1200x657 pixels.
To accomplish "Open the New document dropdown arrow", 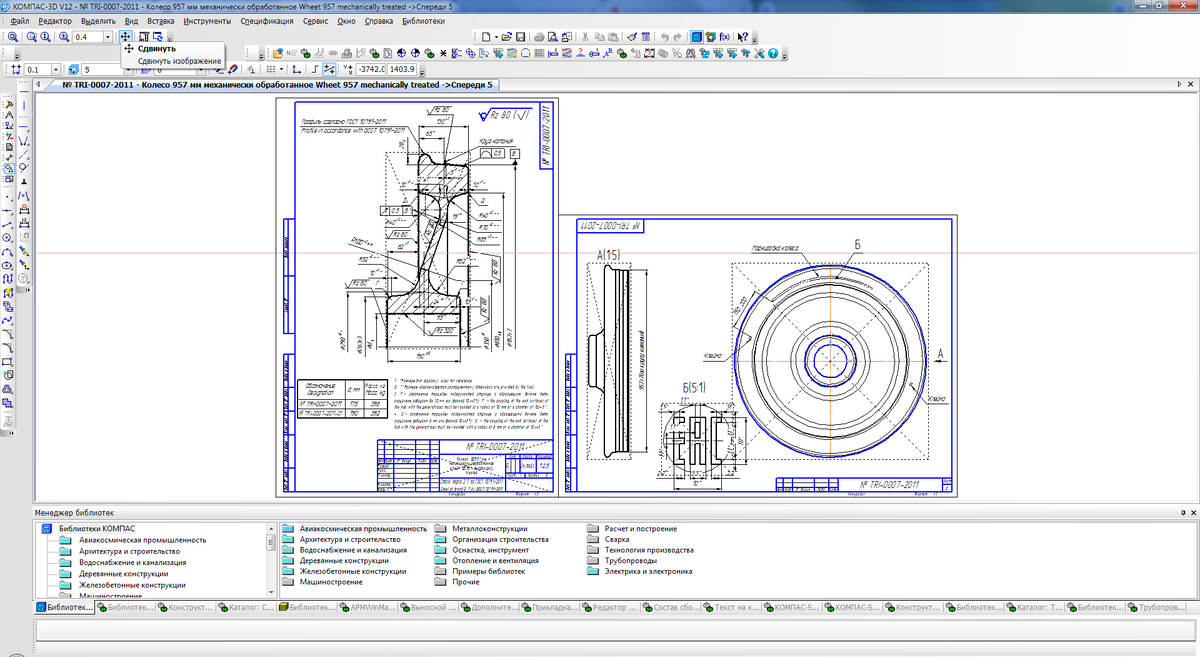I will click(496, 37).
